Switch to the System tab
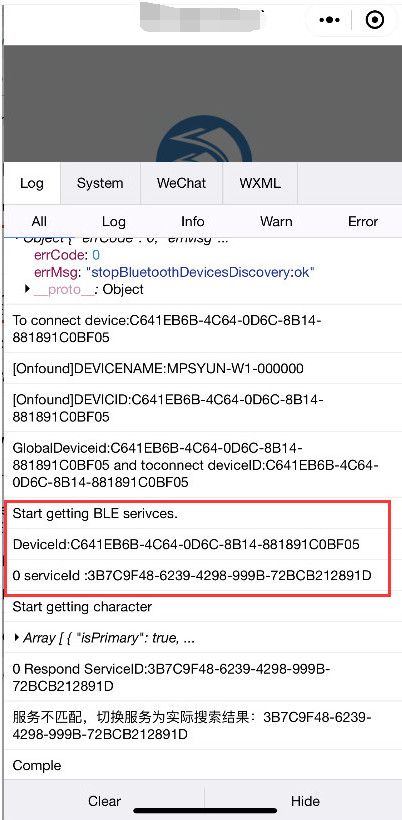The image size is (402, 820). [x=100, y=183]
